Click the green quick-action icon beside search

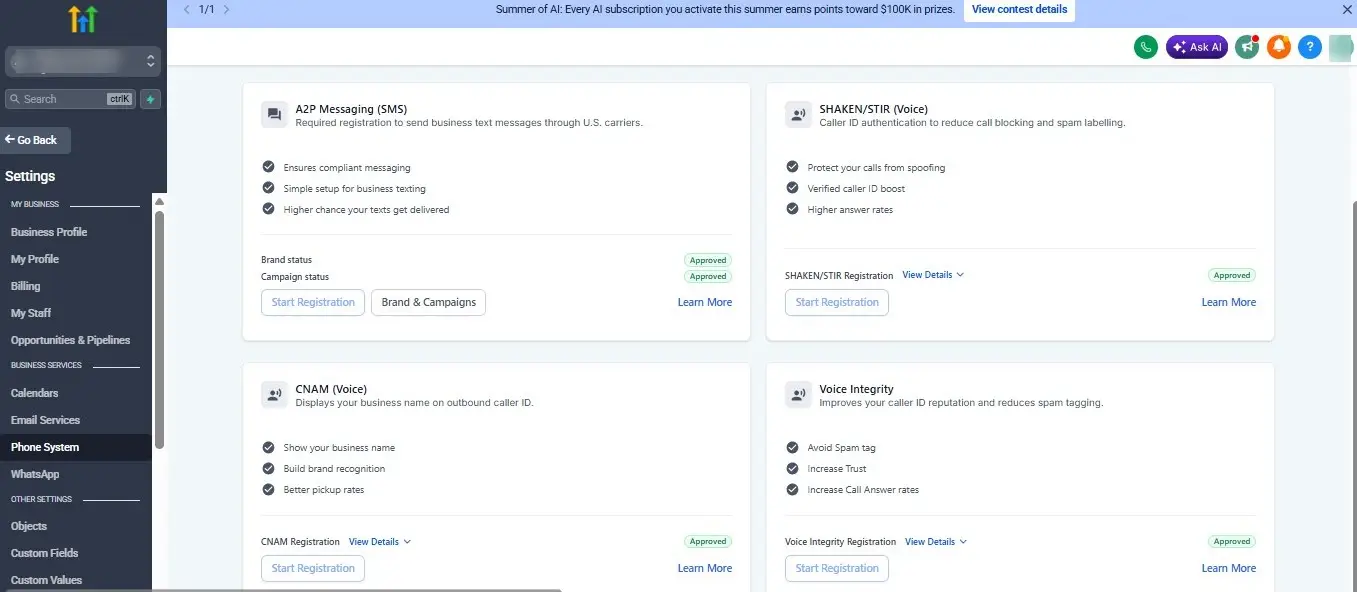[150, 99]
